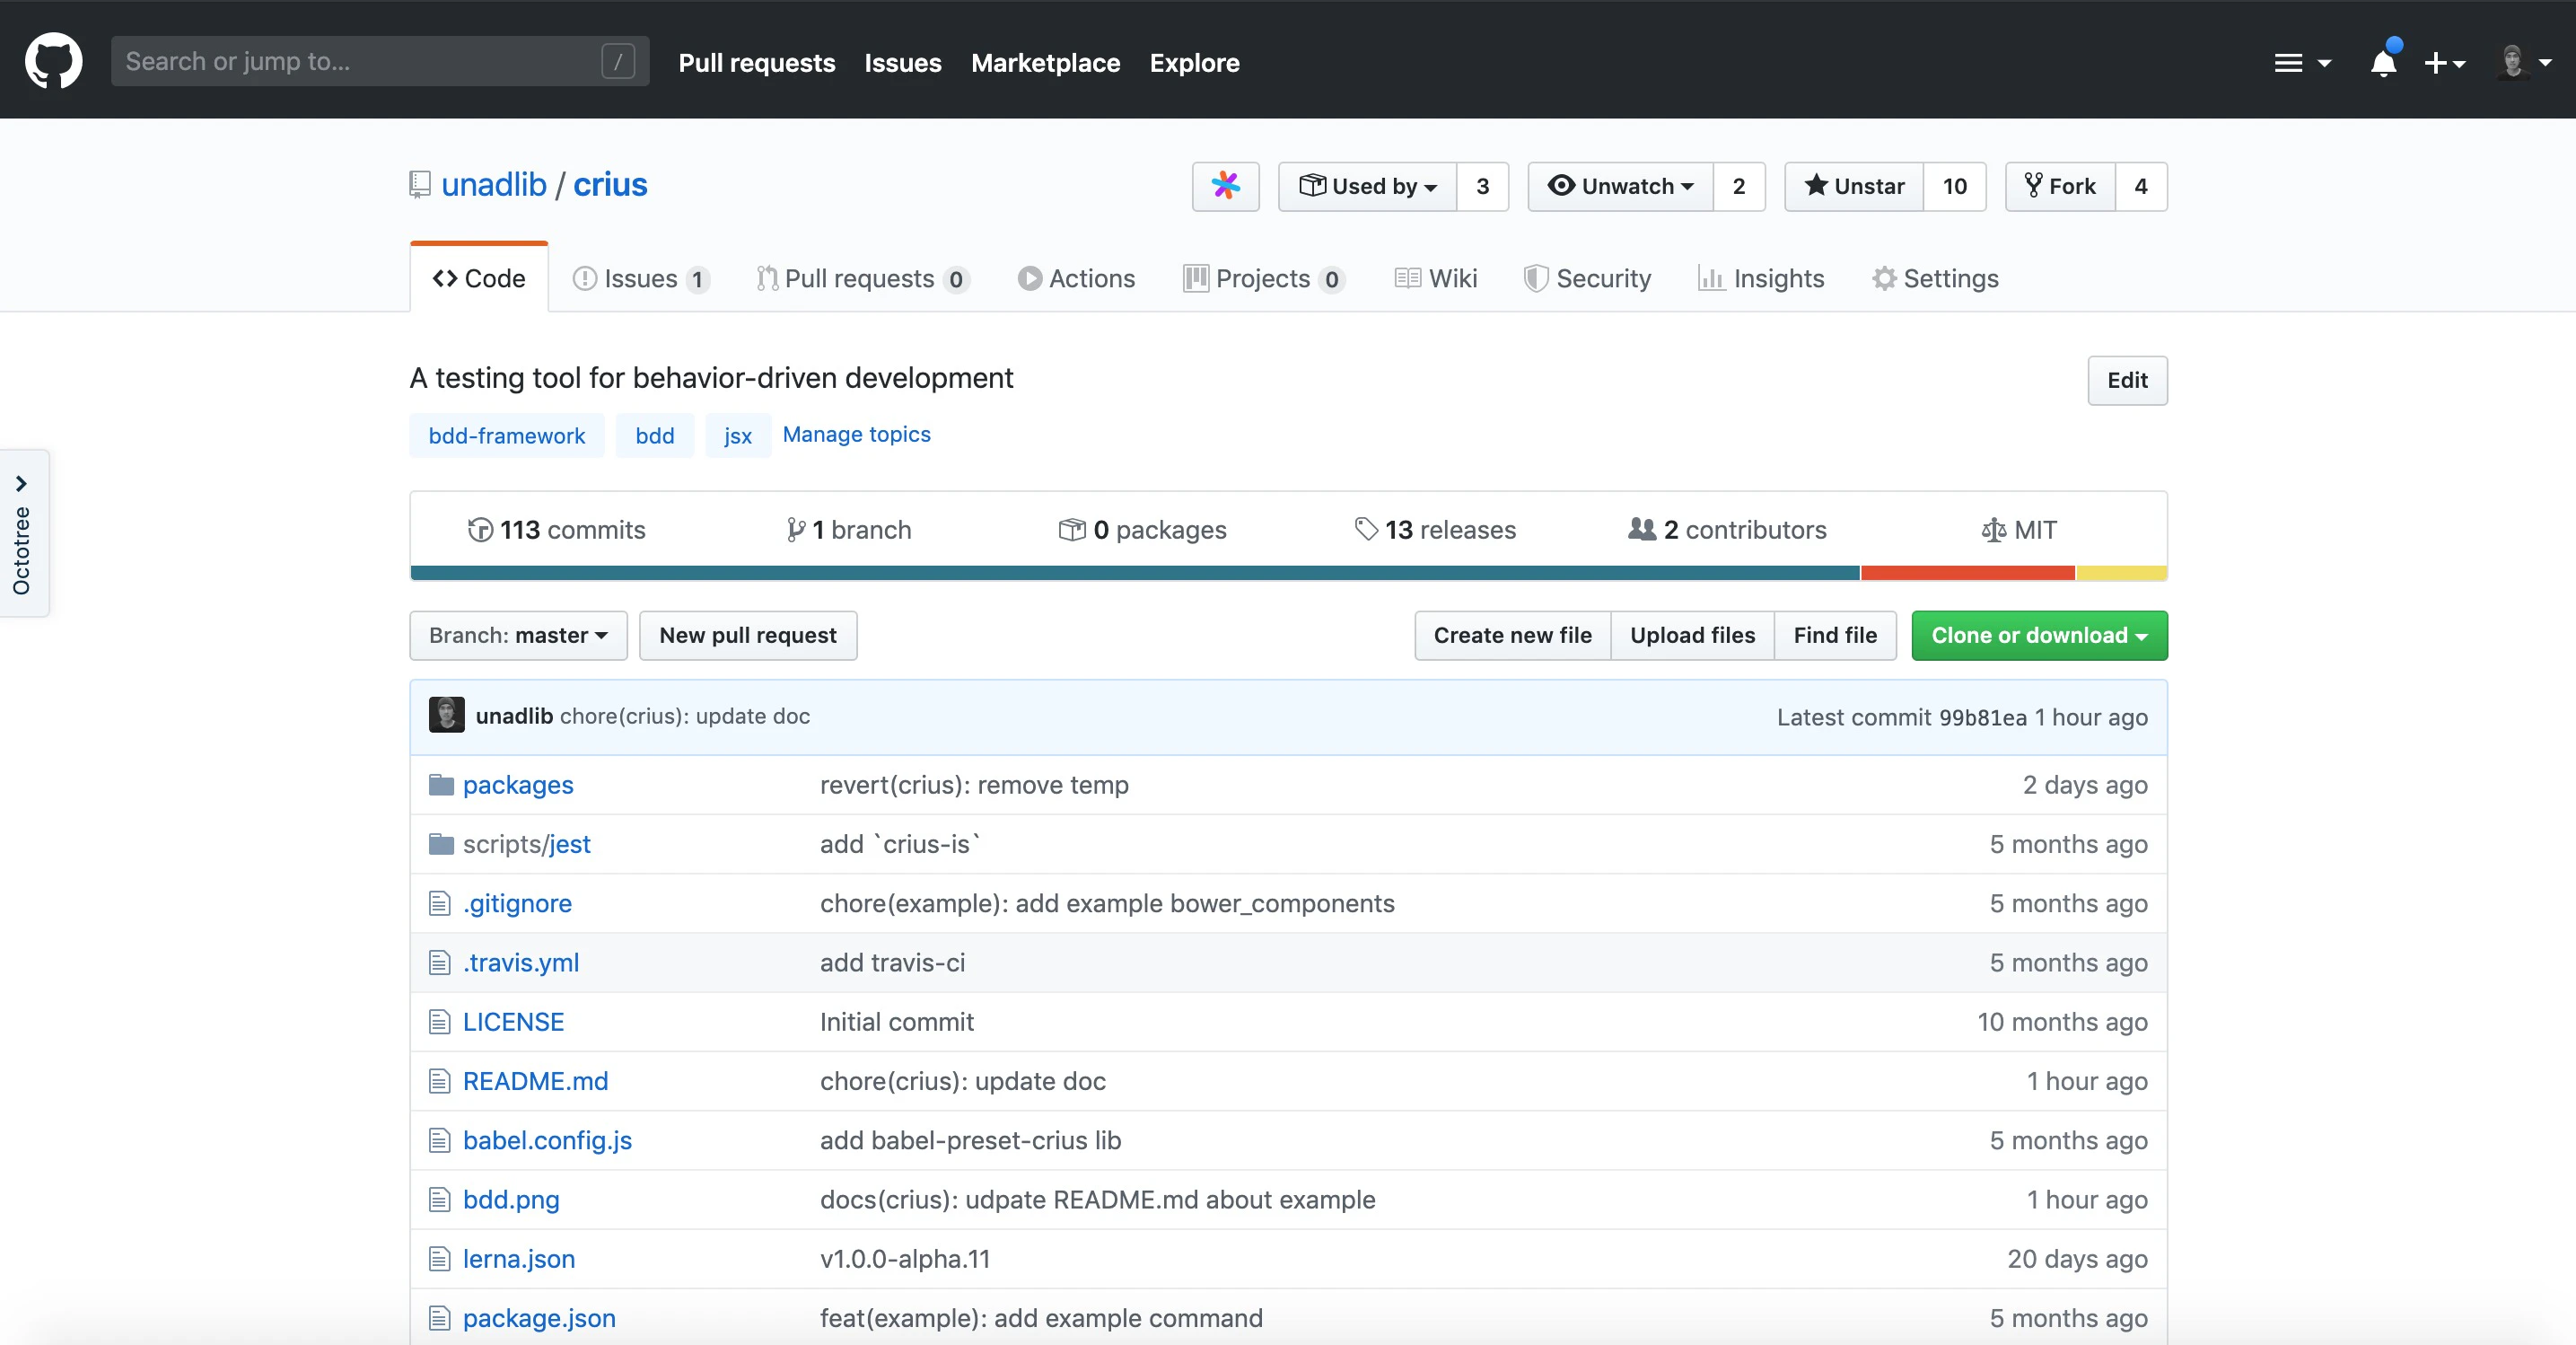This screenshot has height=1345, width=2576.
Task: Toggle Unstar on the repository
Action: coord(1854,186)
